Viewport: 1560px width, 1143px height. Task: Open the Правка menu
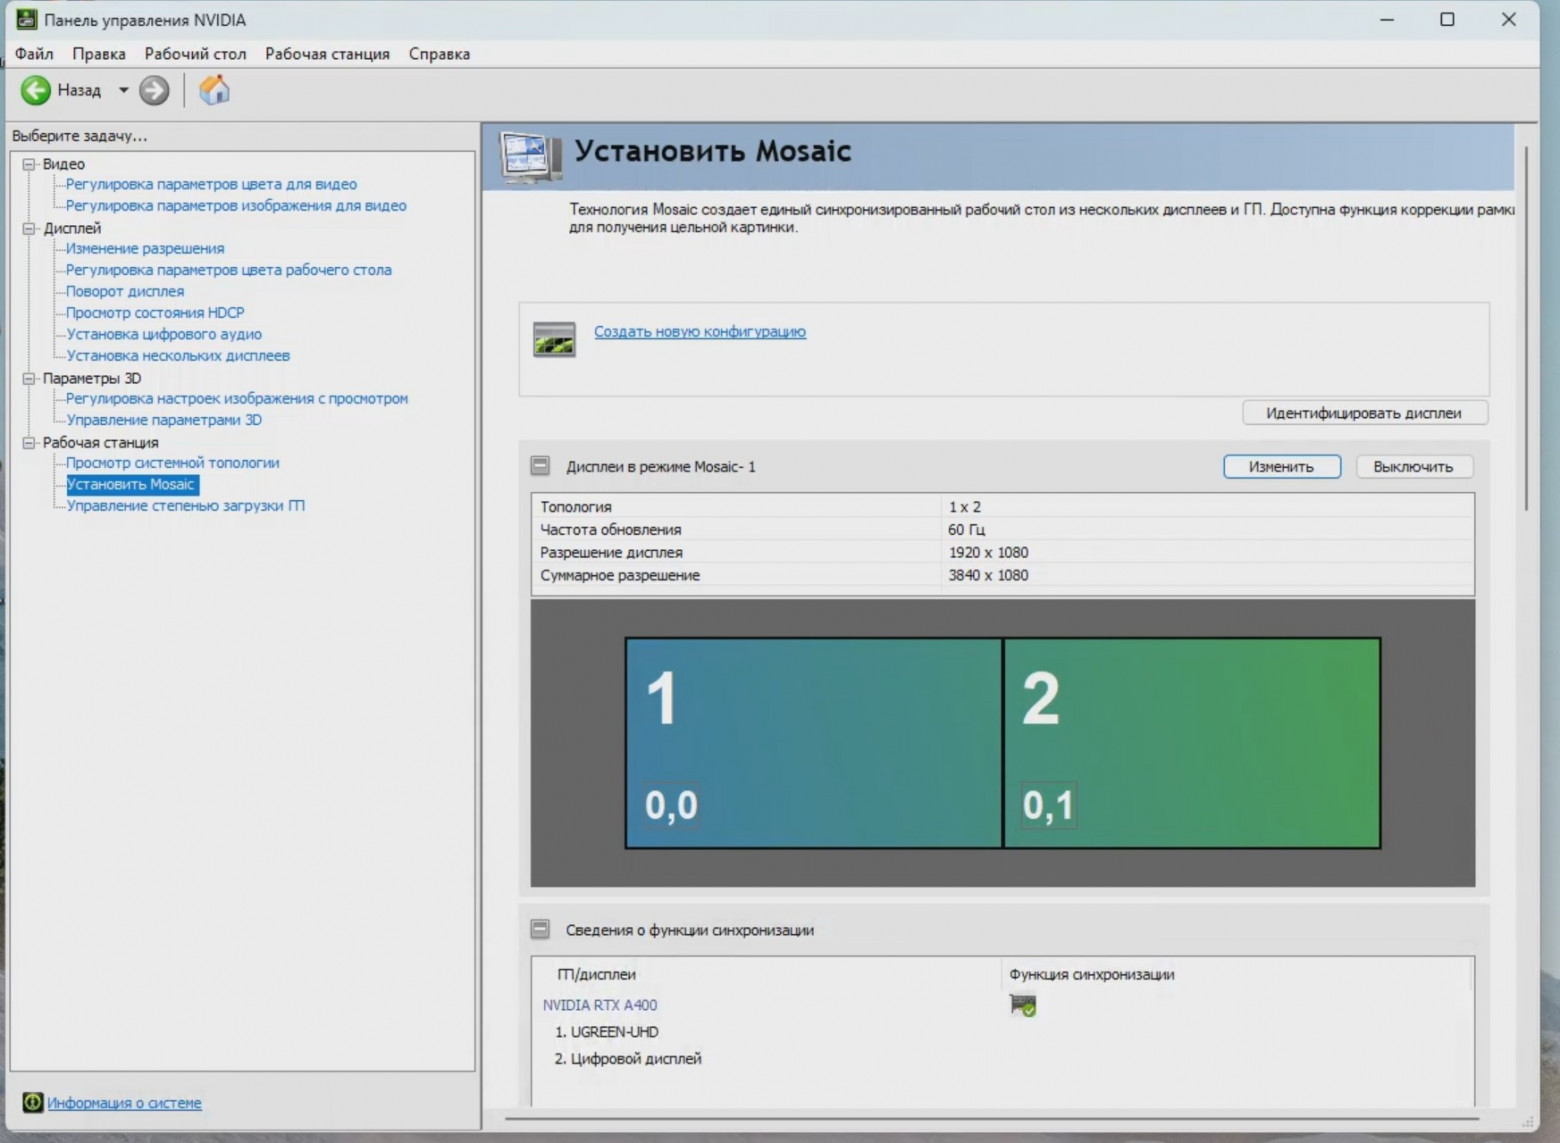click(99, 54)
